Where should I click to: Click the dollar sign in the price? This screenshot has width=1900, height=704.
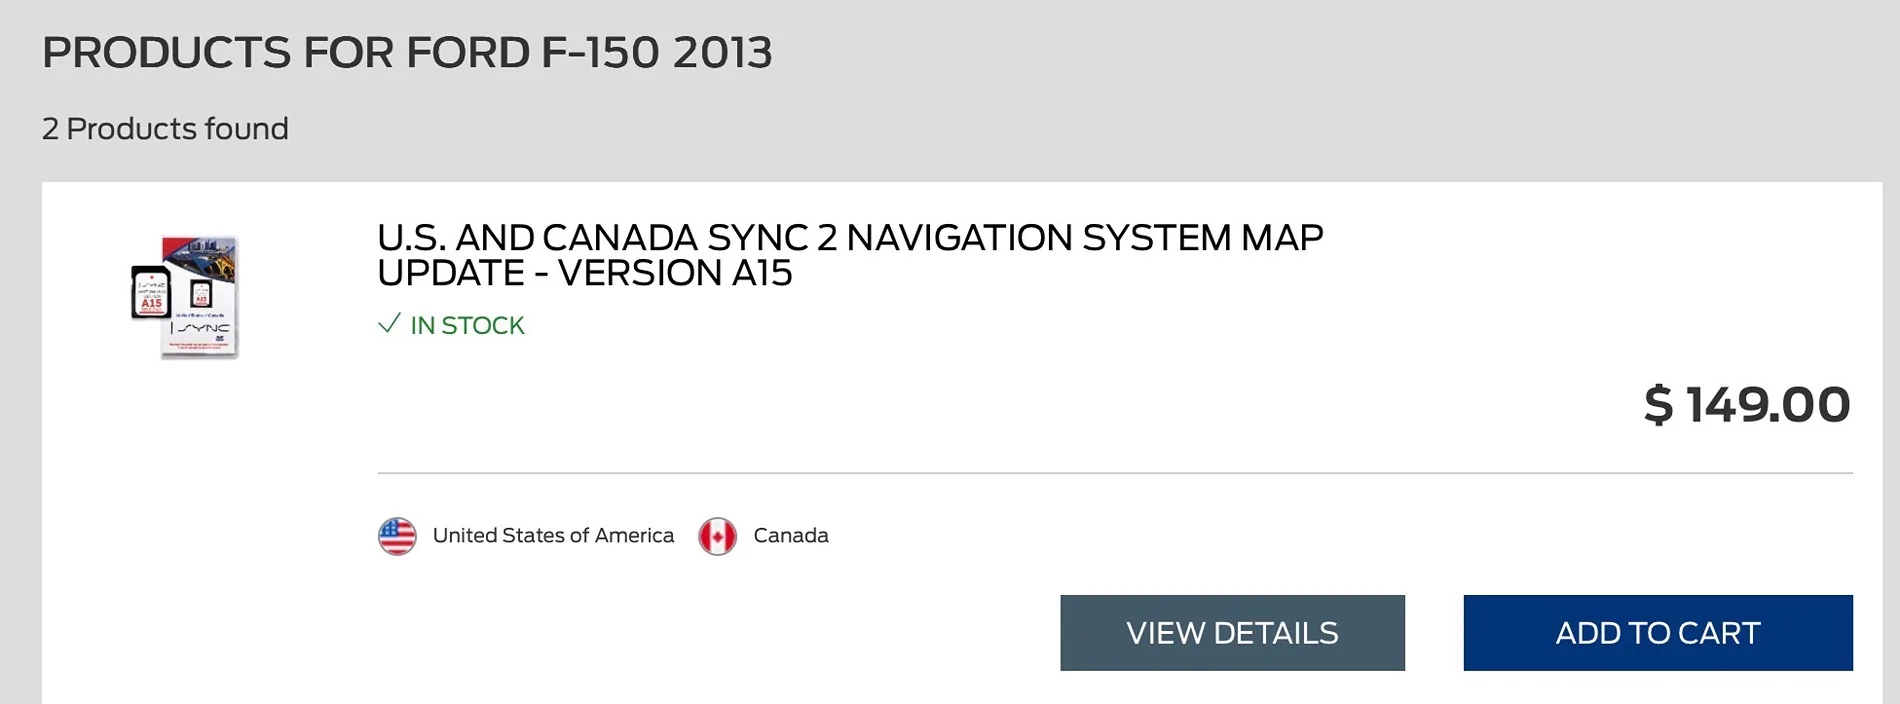[1658, 405]
